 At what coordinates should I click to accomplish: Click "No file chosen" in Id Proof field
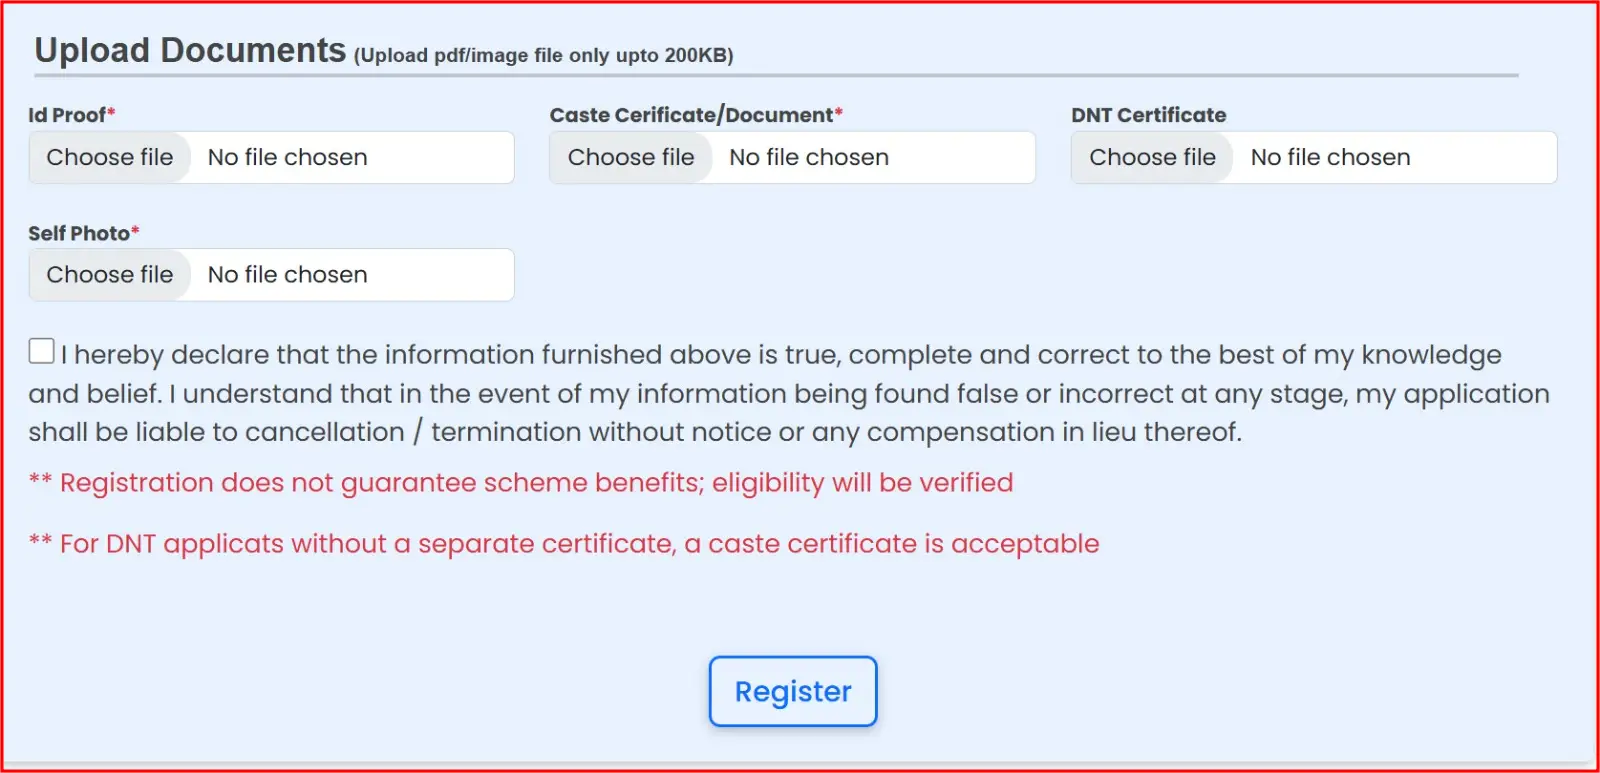pos(288,158)
